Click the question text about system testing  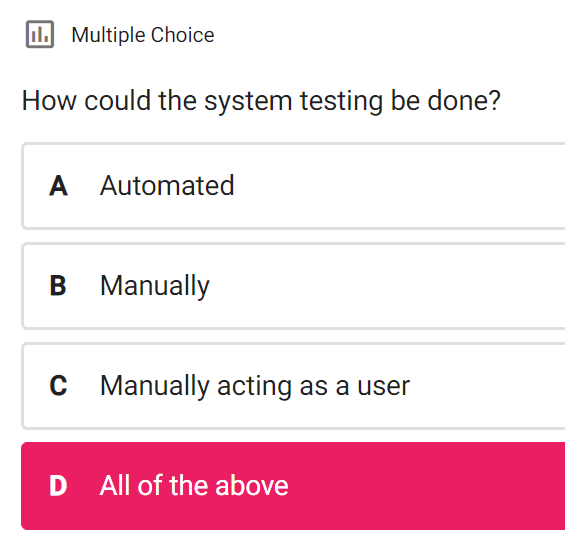261,101
